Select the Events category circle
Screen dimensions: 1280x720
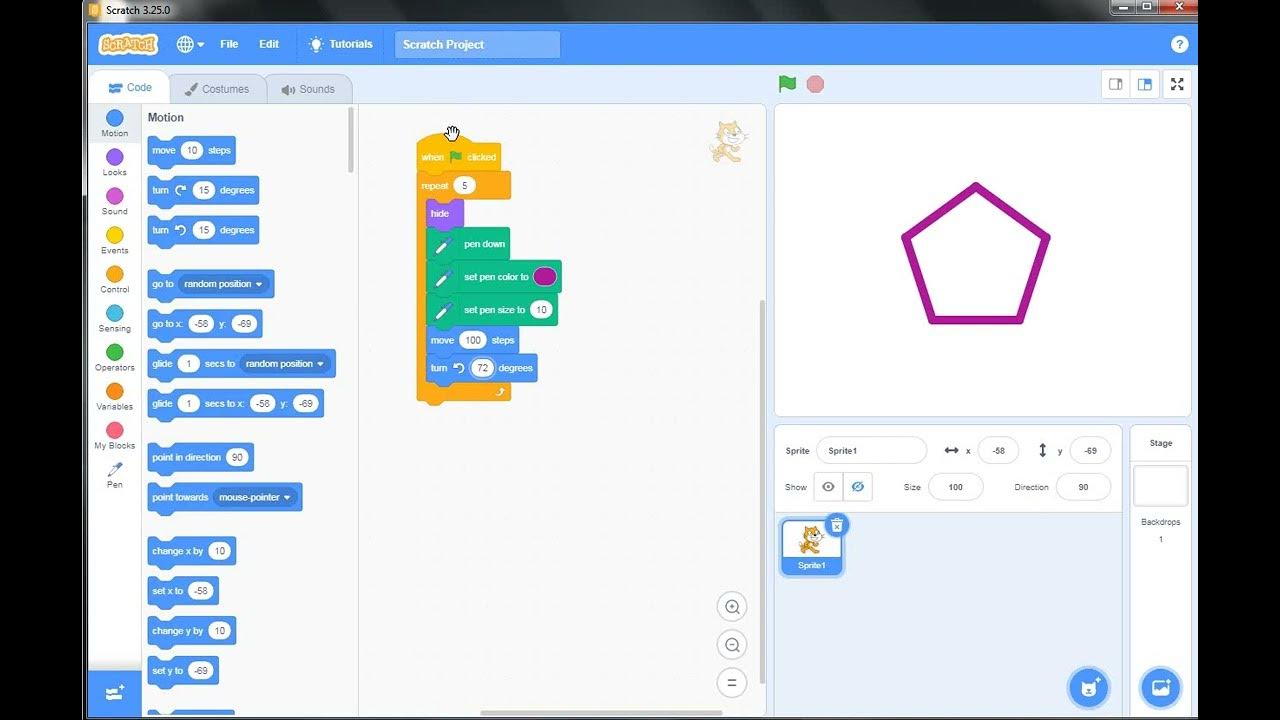(x=115, y=235)
